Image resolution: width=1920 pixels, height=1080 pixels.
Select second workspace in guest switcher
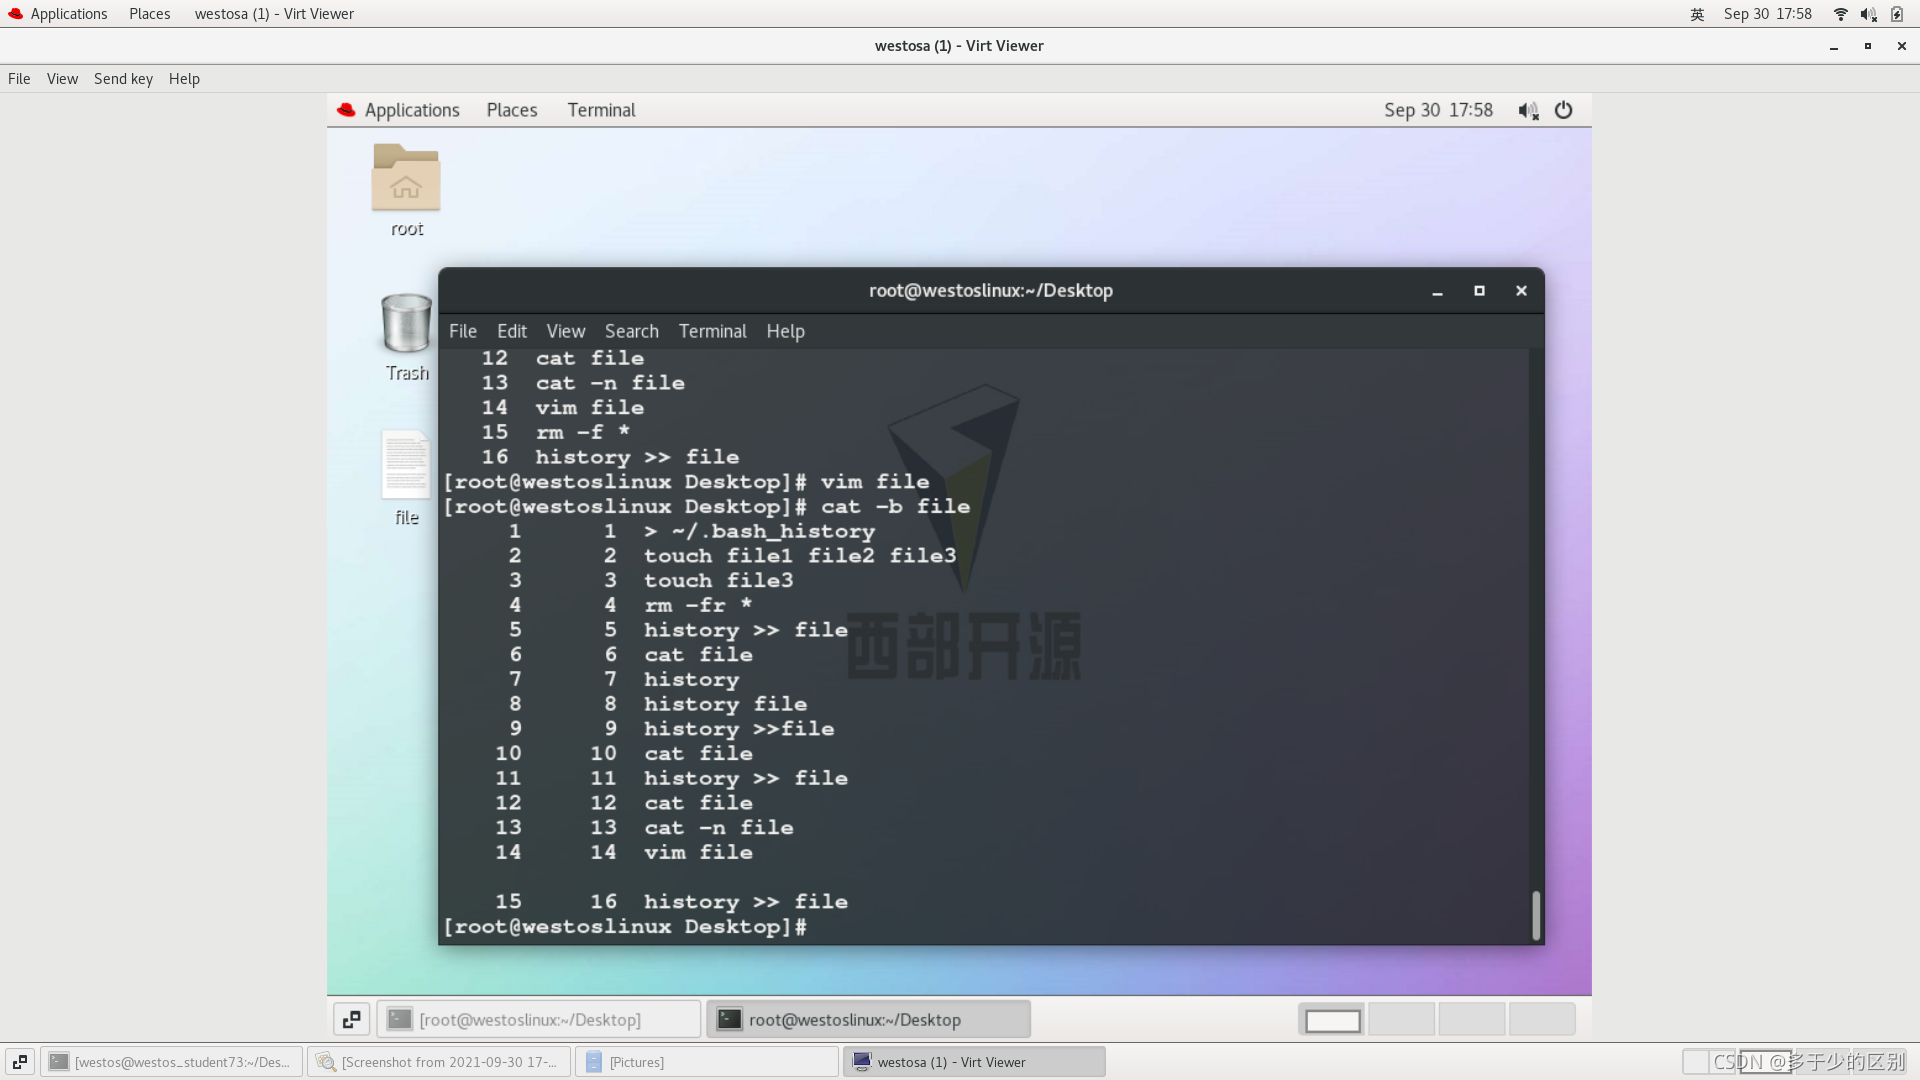tap(1401, 1019)
